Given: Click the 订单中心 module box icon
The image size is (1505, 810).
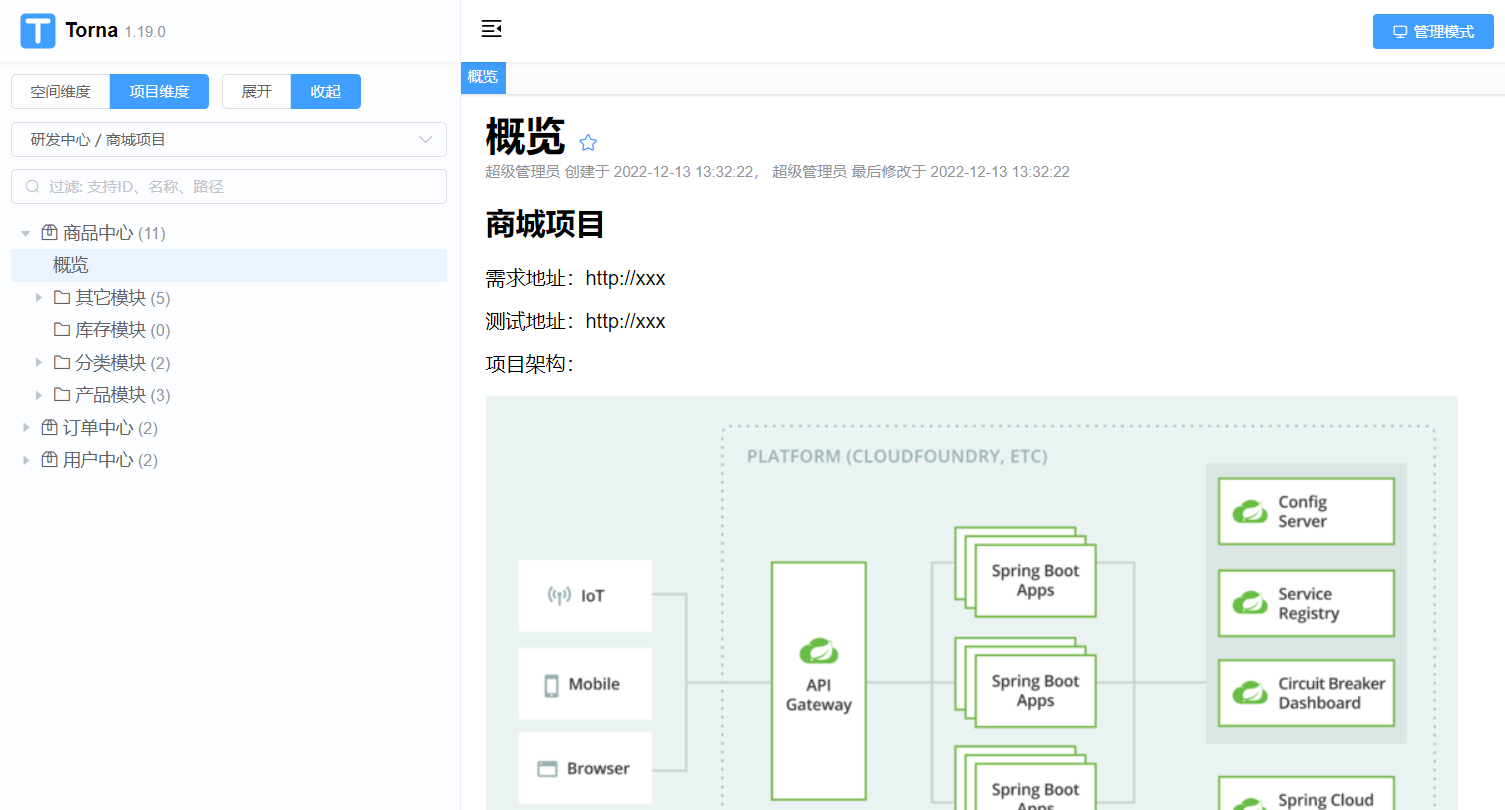Looking at the screenshot, I should coord(49,428).
